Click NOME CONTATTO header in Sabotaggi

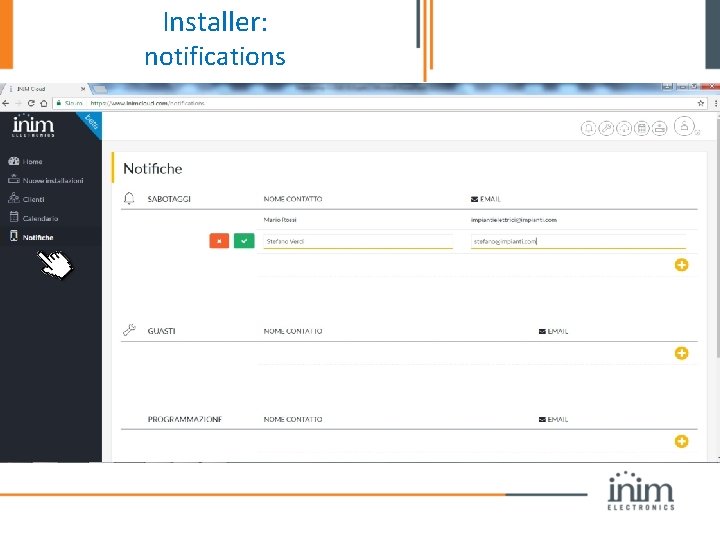coord(293,199)
